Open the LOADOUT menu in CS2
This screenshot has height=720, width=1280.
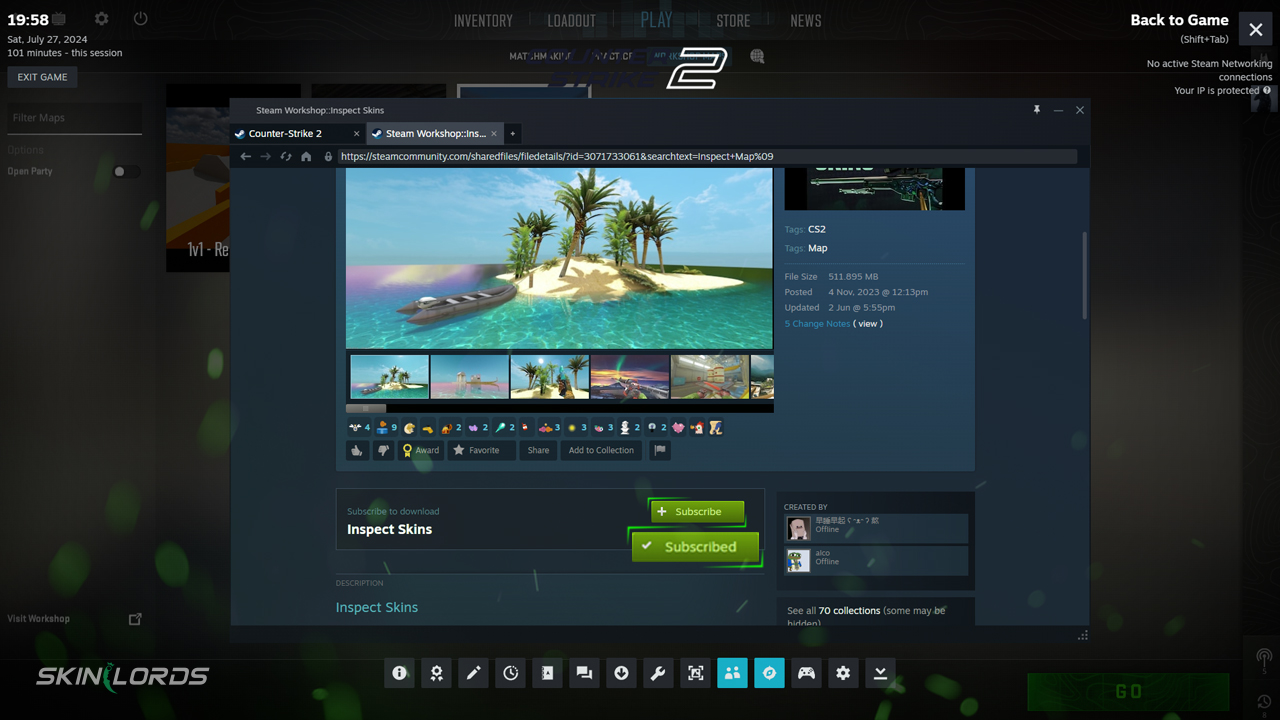[571, 20]
